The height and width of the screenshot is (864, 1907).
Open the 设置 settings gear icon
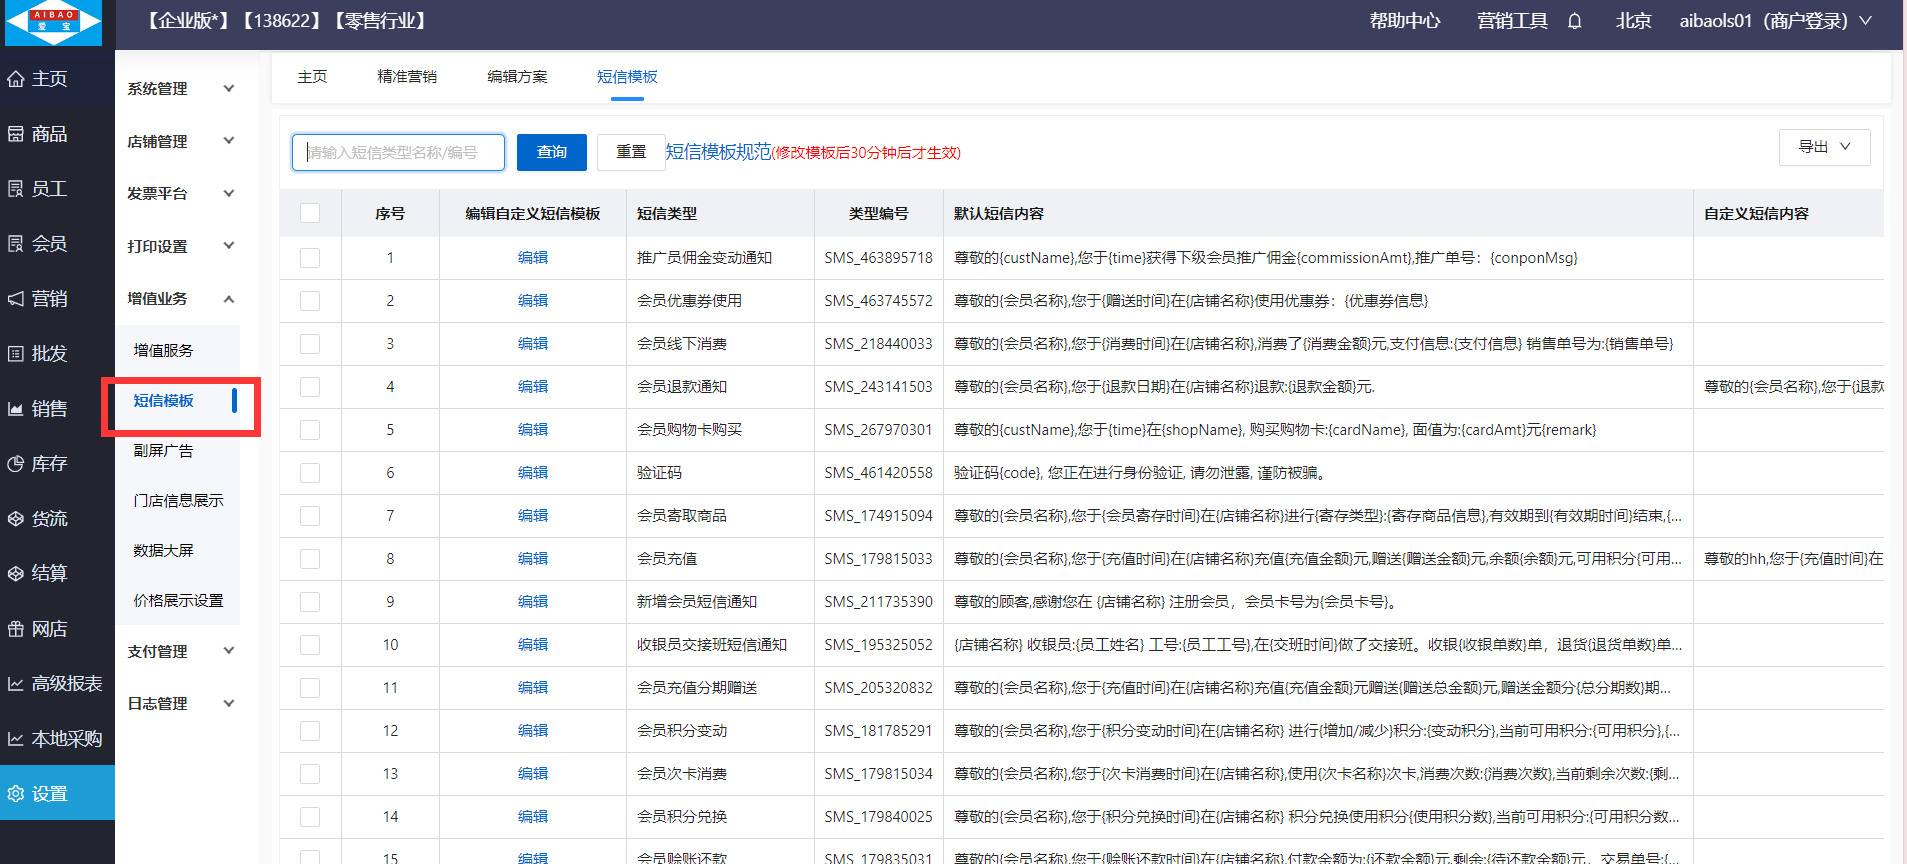pyautogui.click(x=16, y=794)
